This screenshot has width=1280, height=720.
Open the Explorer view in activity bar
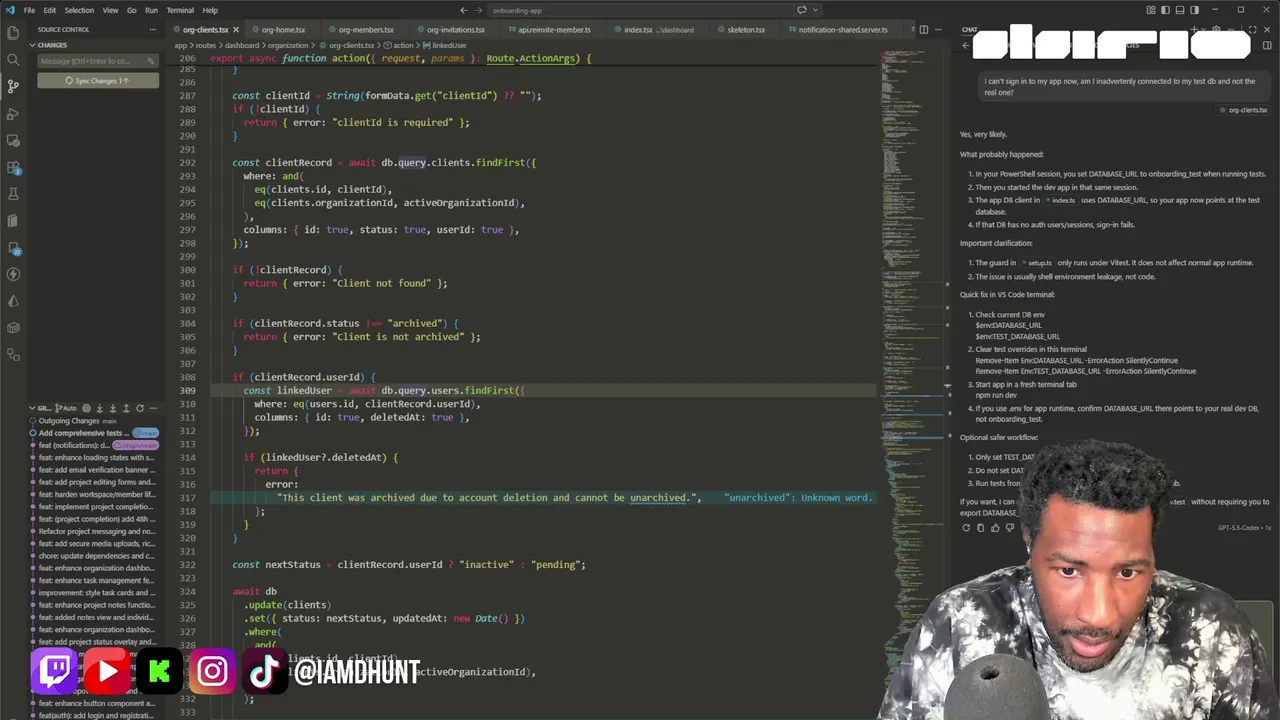coord(13,32)
